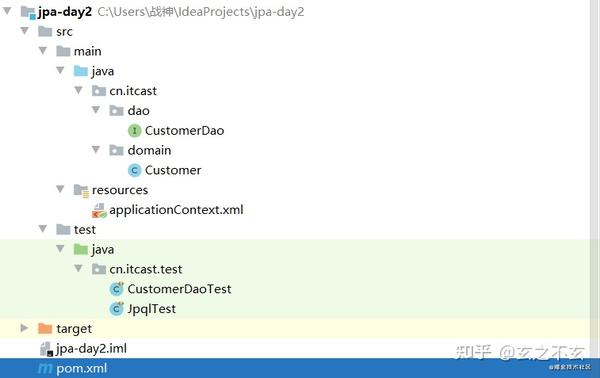
Task: Select the test folder
Action: (x=85, y=230)
